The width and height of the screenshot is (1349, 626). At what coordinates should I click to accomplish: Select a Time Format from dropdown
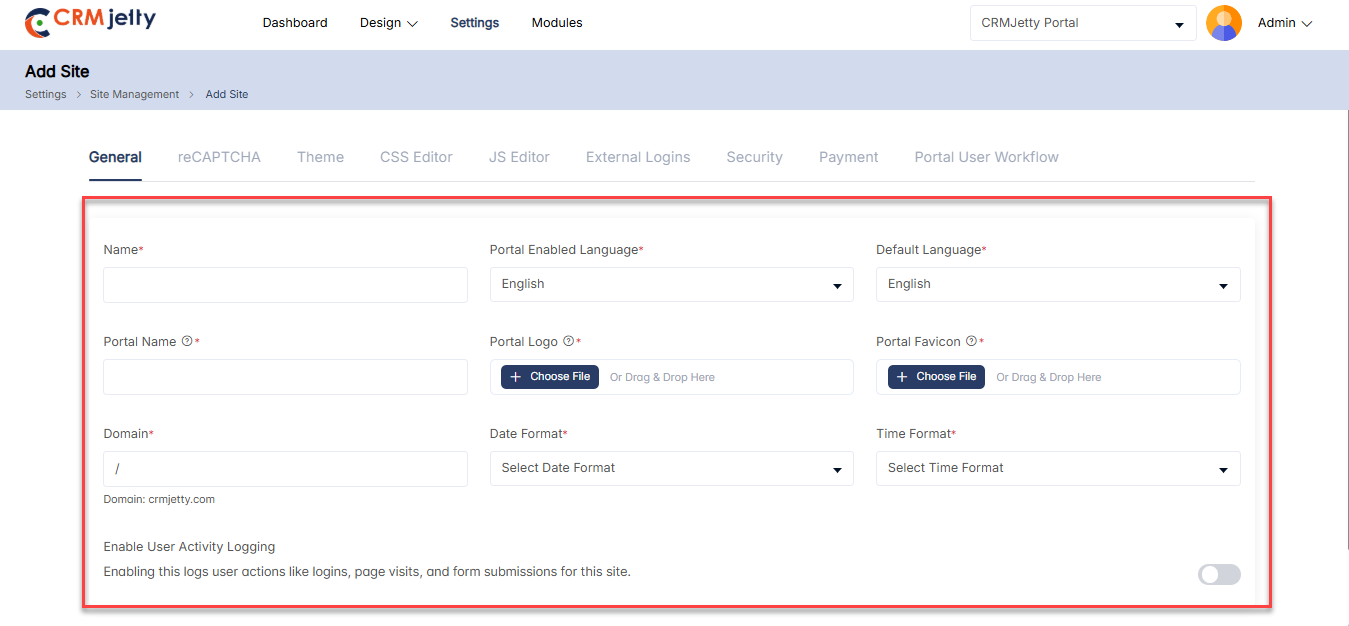1057,468
